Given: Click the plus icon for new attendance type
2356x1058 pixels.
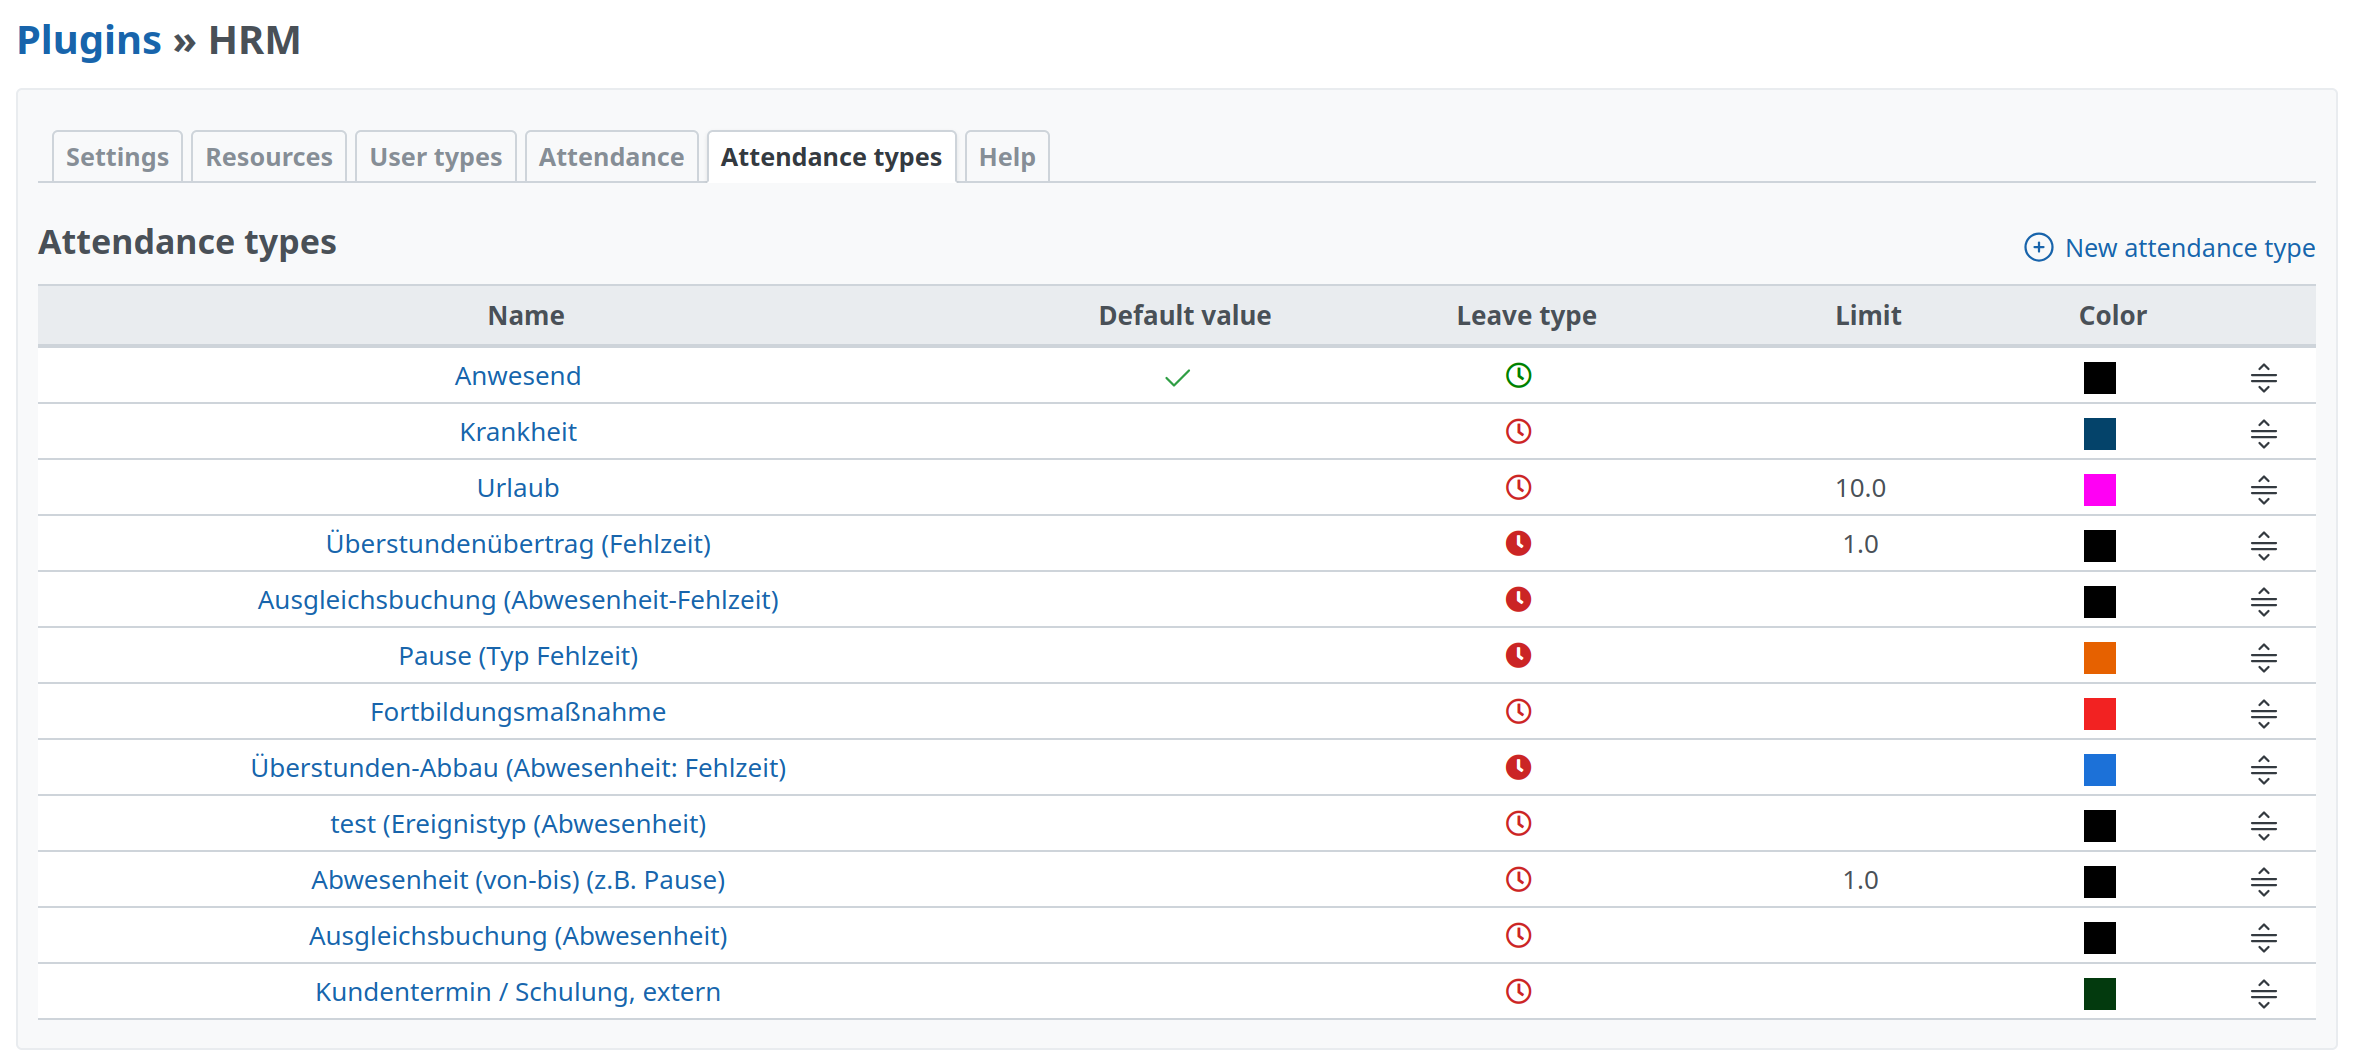Looking at the screenshot, I should pyautogui.click(x=2038, y=247).
